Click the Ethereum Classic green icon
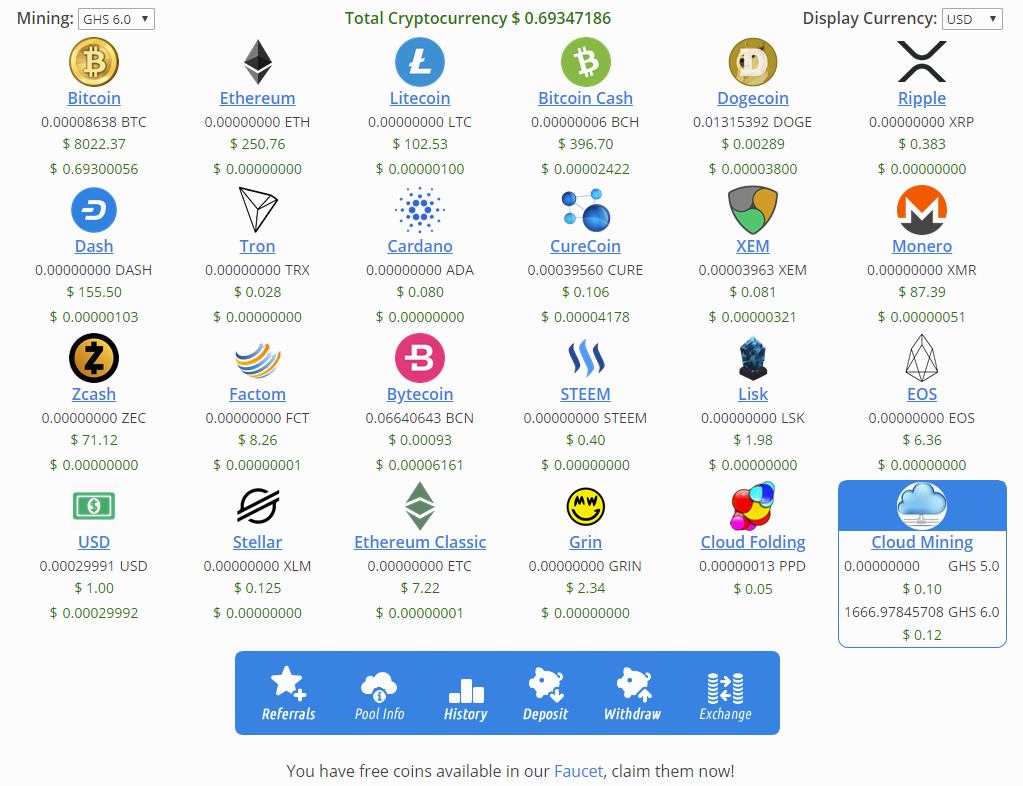The height and width of the screenshot is (786, 1023). click(x=420, y=506)
